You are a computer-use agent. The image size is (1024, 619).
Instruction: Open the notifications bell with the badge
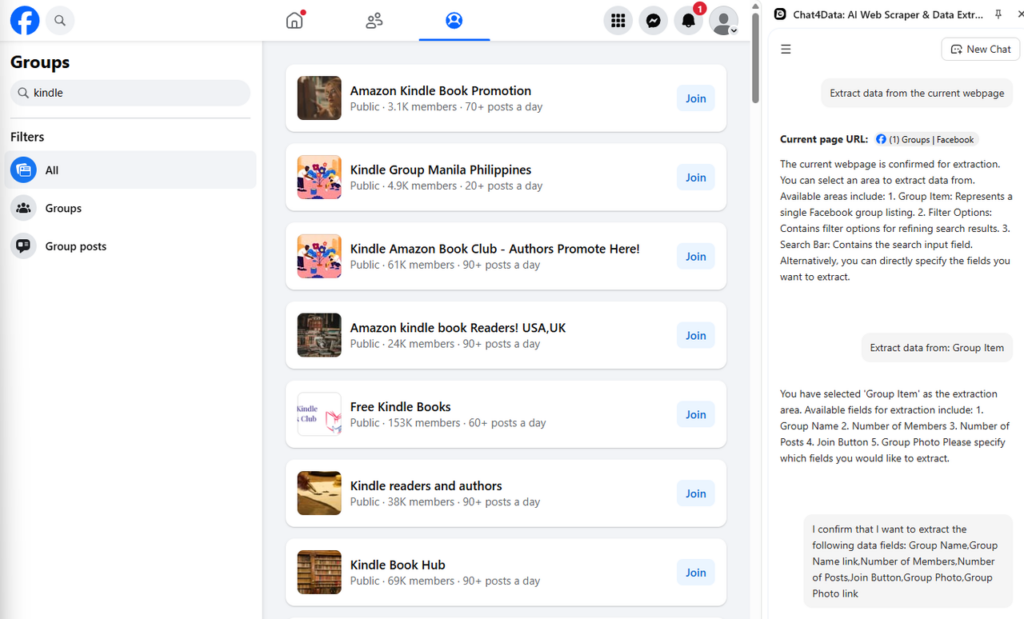click(688, 20)
